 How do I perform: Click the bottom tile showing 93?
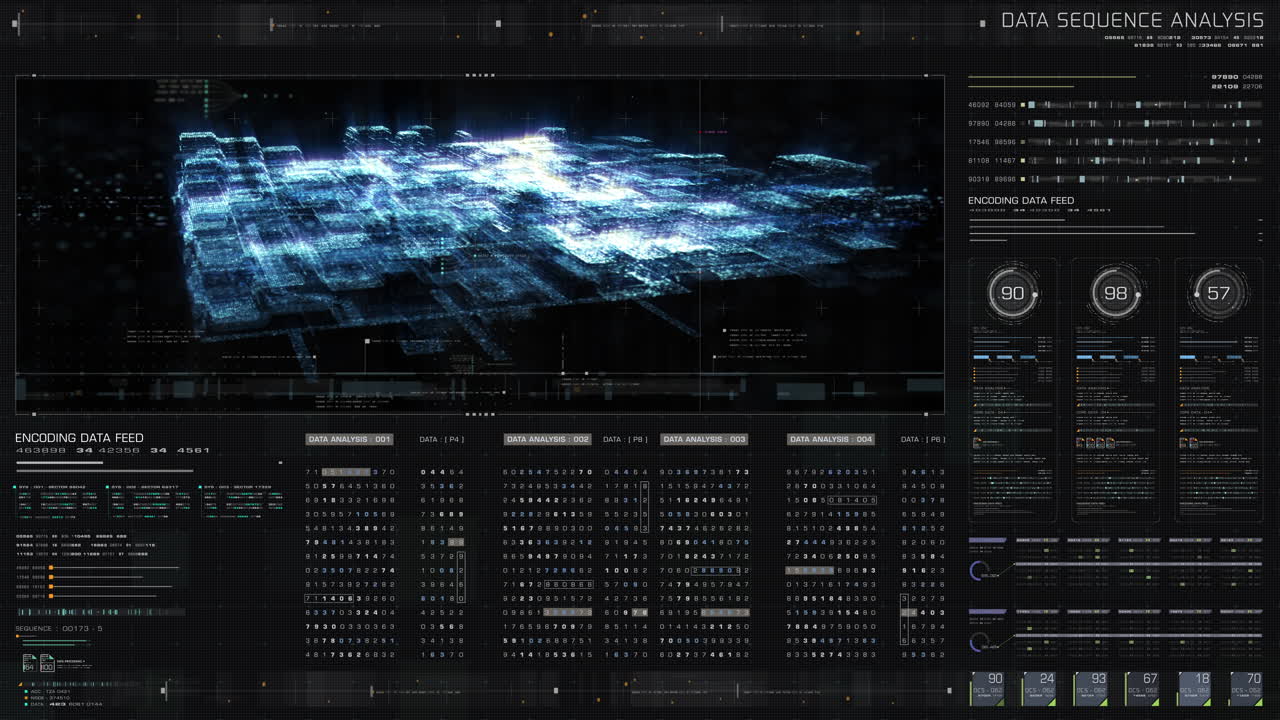1090,688
